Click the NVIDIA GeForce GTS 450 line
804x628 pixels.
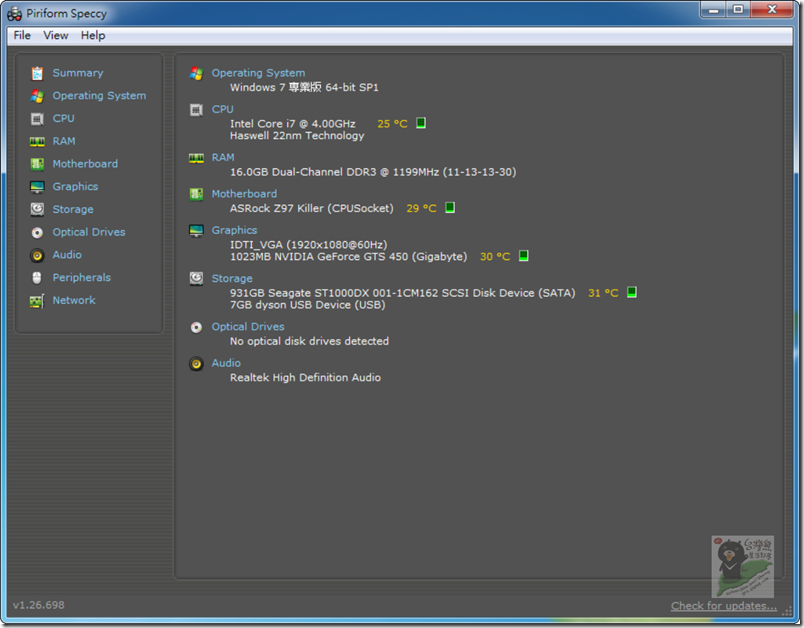tap(349, 256)
